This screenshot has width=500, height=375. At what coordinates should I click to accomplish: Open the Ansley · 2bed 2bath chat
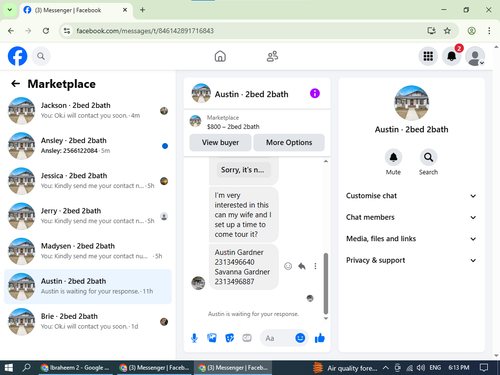88,146
